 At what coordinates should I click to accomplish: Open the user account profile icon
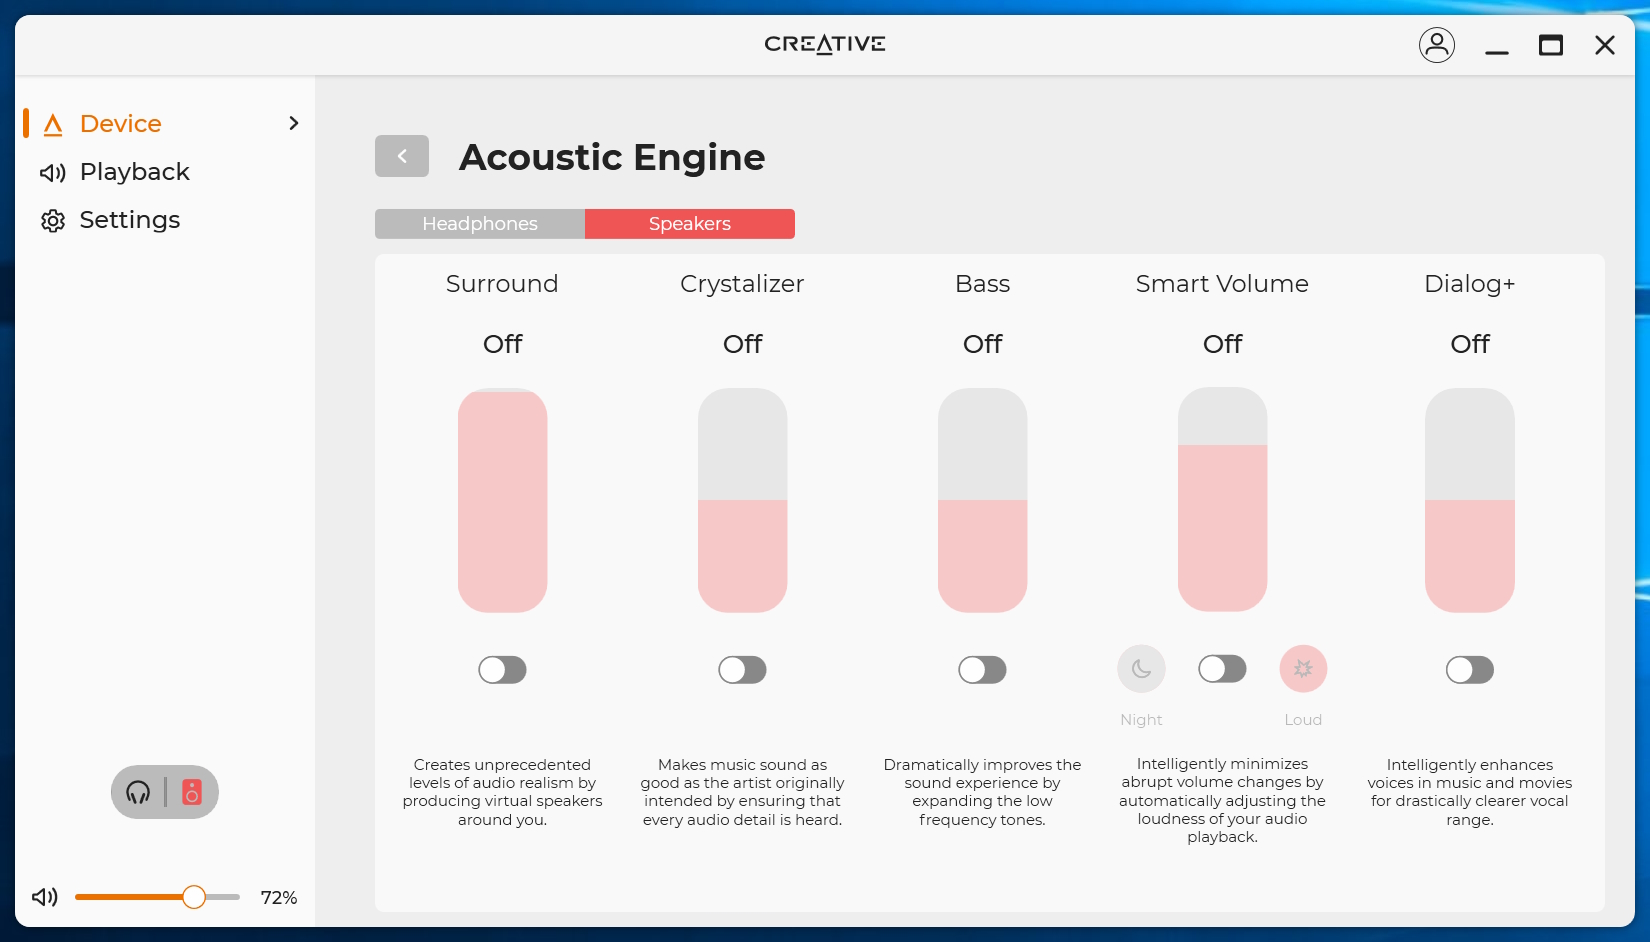pos(1437,45)
